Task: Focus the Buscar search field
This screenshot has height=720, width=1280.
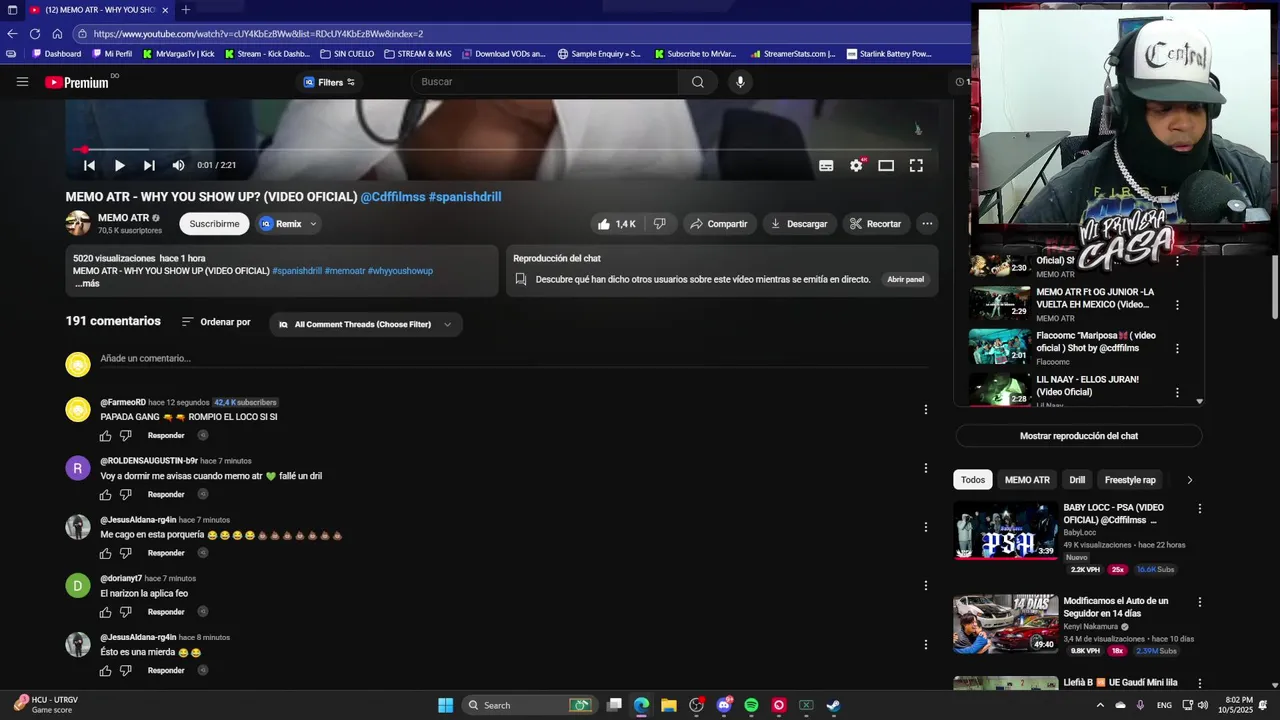Action: click(x=545, y=82)
